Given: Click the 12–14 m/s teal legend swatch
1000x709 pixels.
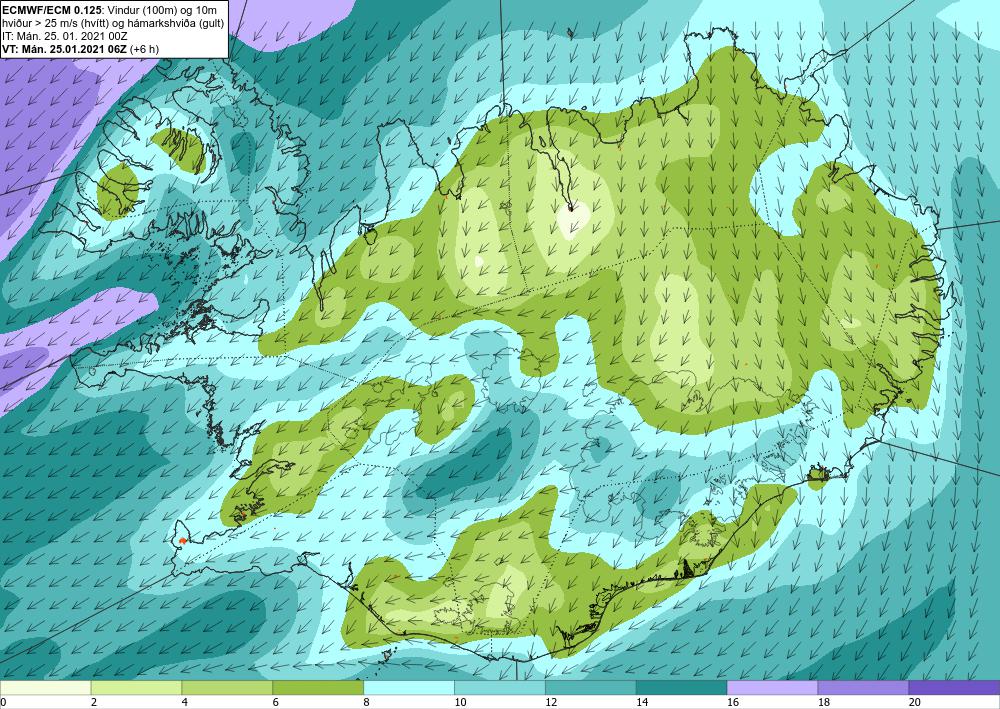Looking at the screenshot, I should click(591, 688).
